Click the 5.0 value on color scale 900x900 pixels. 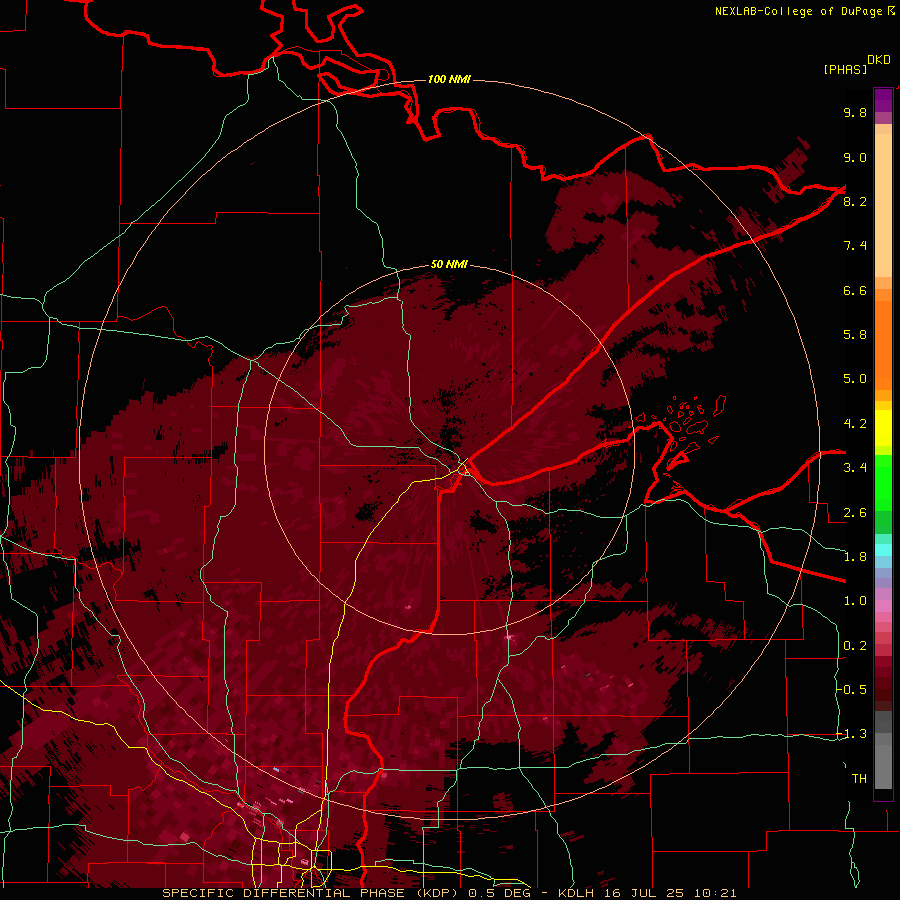pyautogui.click(x=855, y=379)
